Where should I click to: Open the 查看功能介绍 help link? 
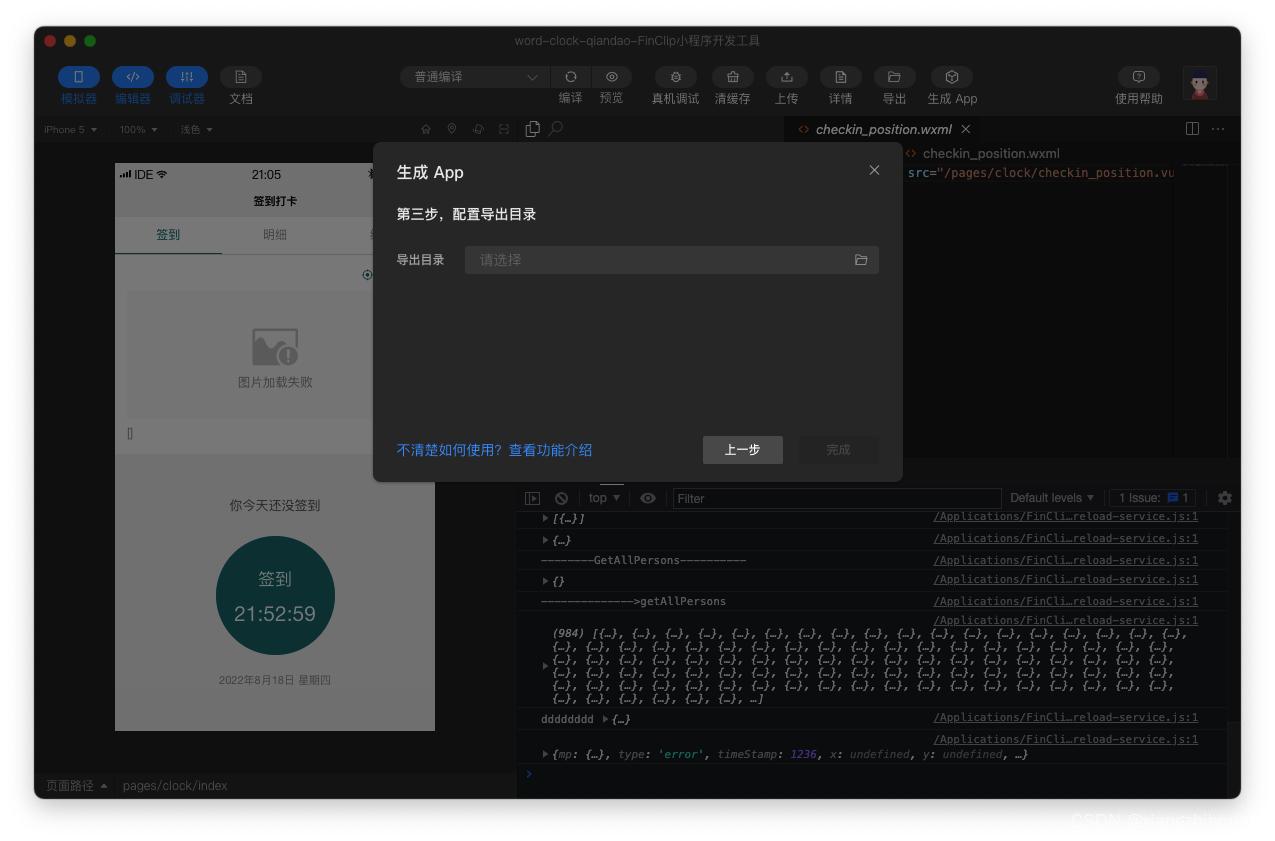(550, 450)
